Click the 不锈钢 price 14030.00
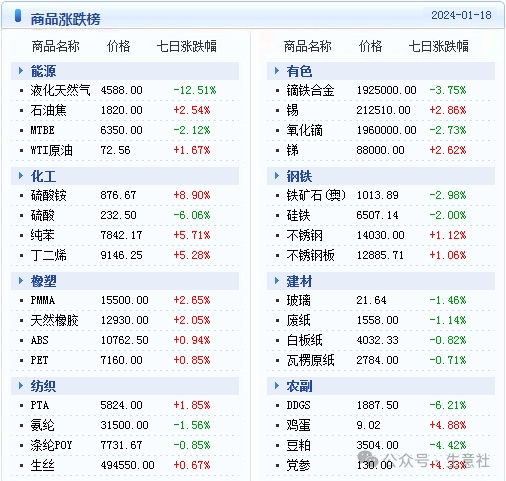Viewport: 506px width, 481px height. click(380, 235)
